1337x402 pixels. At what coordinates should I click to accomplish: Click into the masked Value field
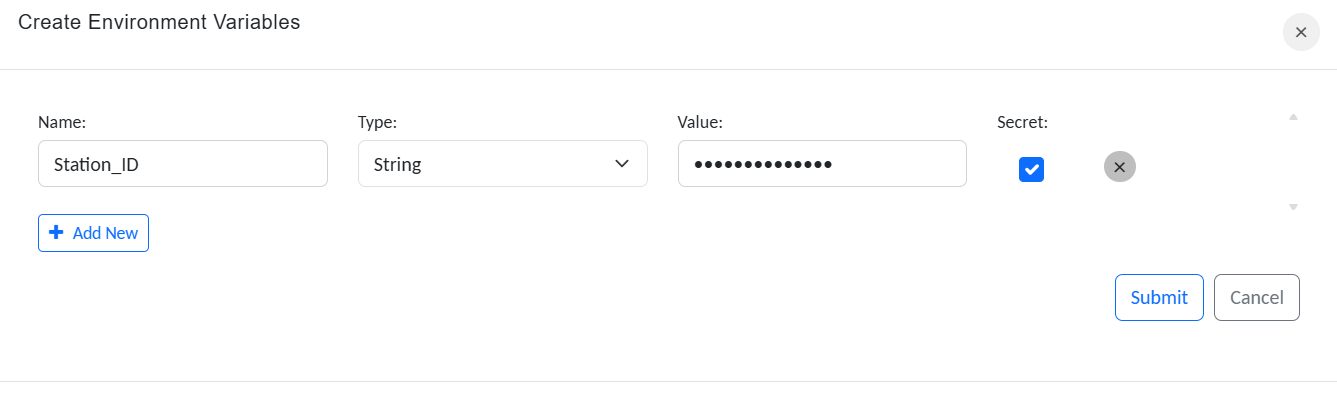click(x=821, y=164)
